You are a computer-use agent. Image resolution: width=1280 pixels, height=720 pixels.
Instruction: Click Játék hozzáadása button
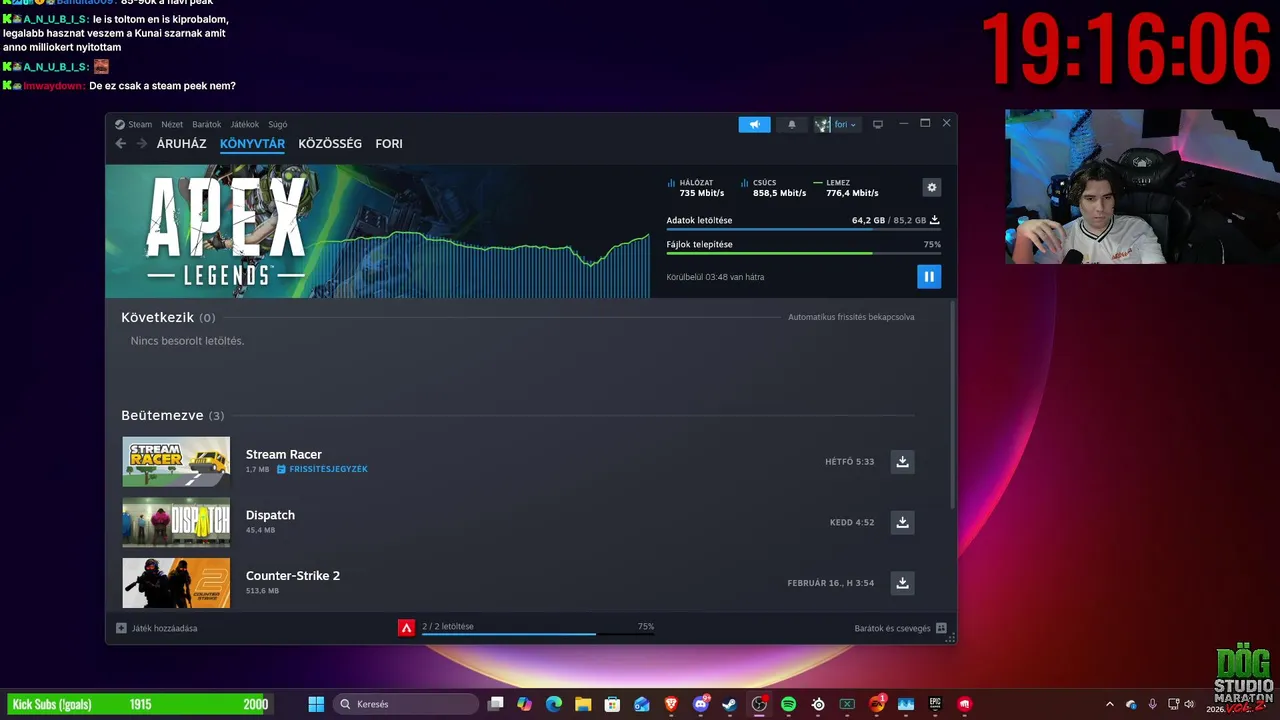pyautogui.click(x=157, y=628)
